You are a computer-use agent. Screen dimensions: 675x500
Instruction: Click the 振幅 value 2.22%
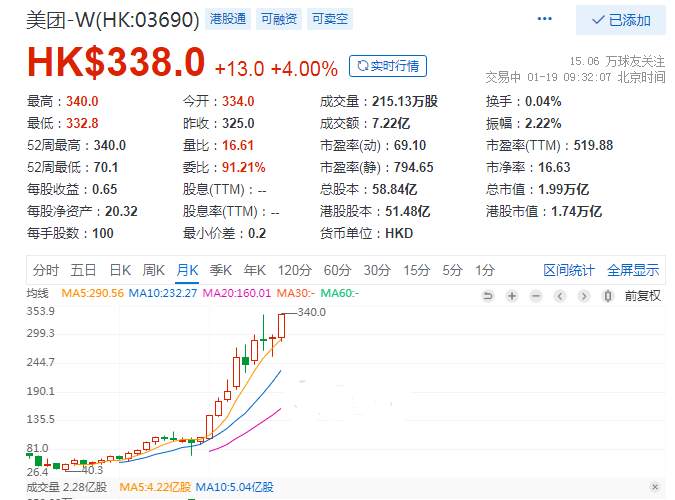(543, 123)
